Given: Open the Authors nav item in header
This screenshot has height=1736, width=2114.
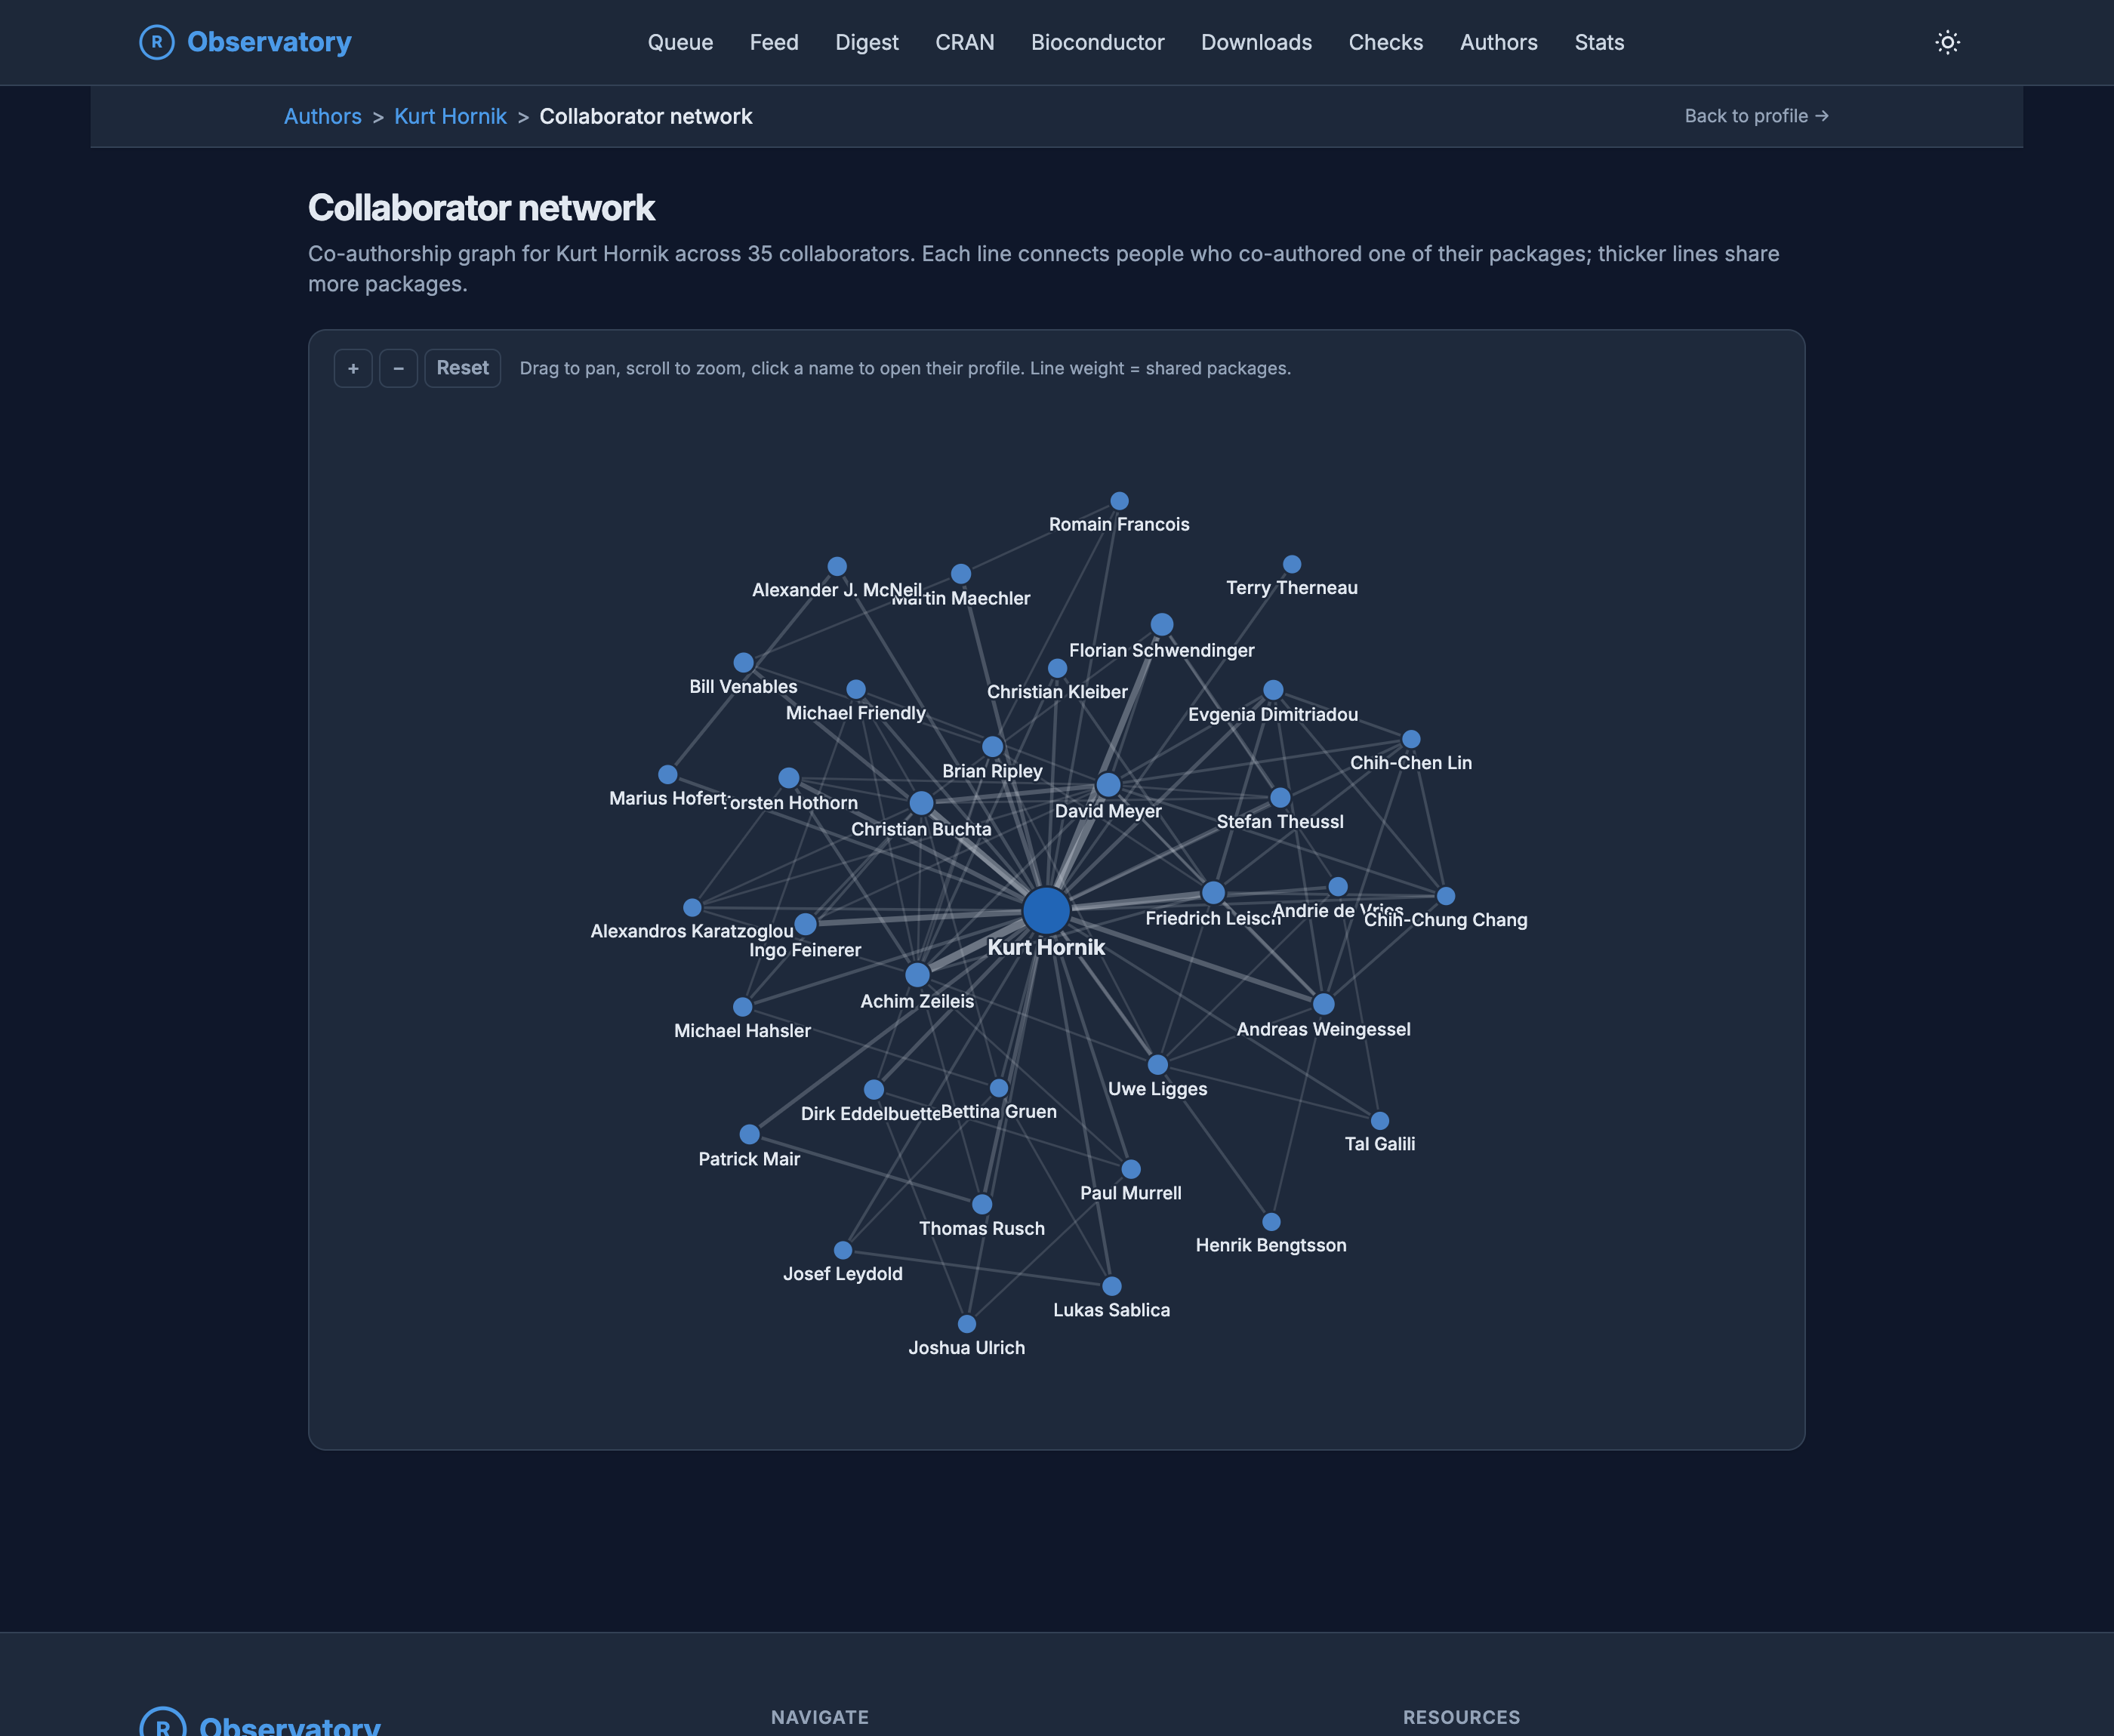Looking at the screenshot, I should point(1499,42).
